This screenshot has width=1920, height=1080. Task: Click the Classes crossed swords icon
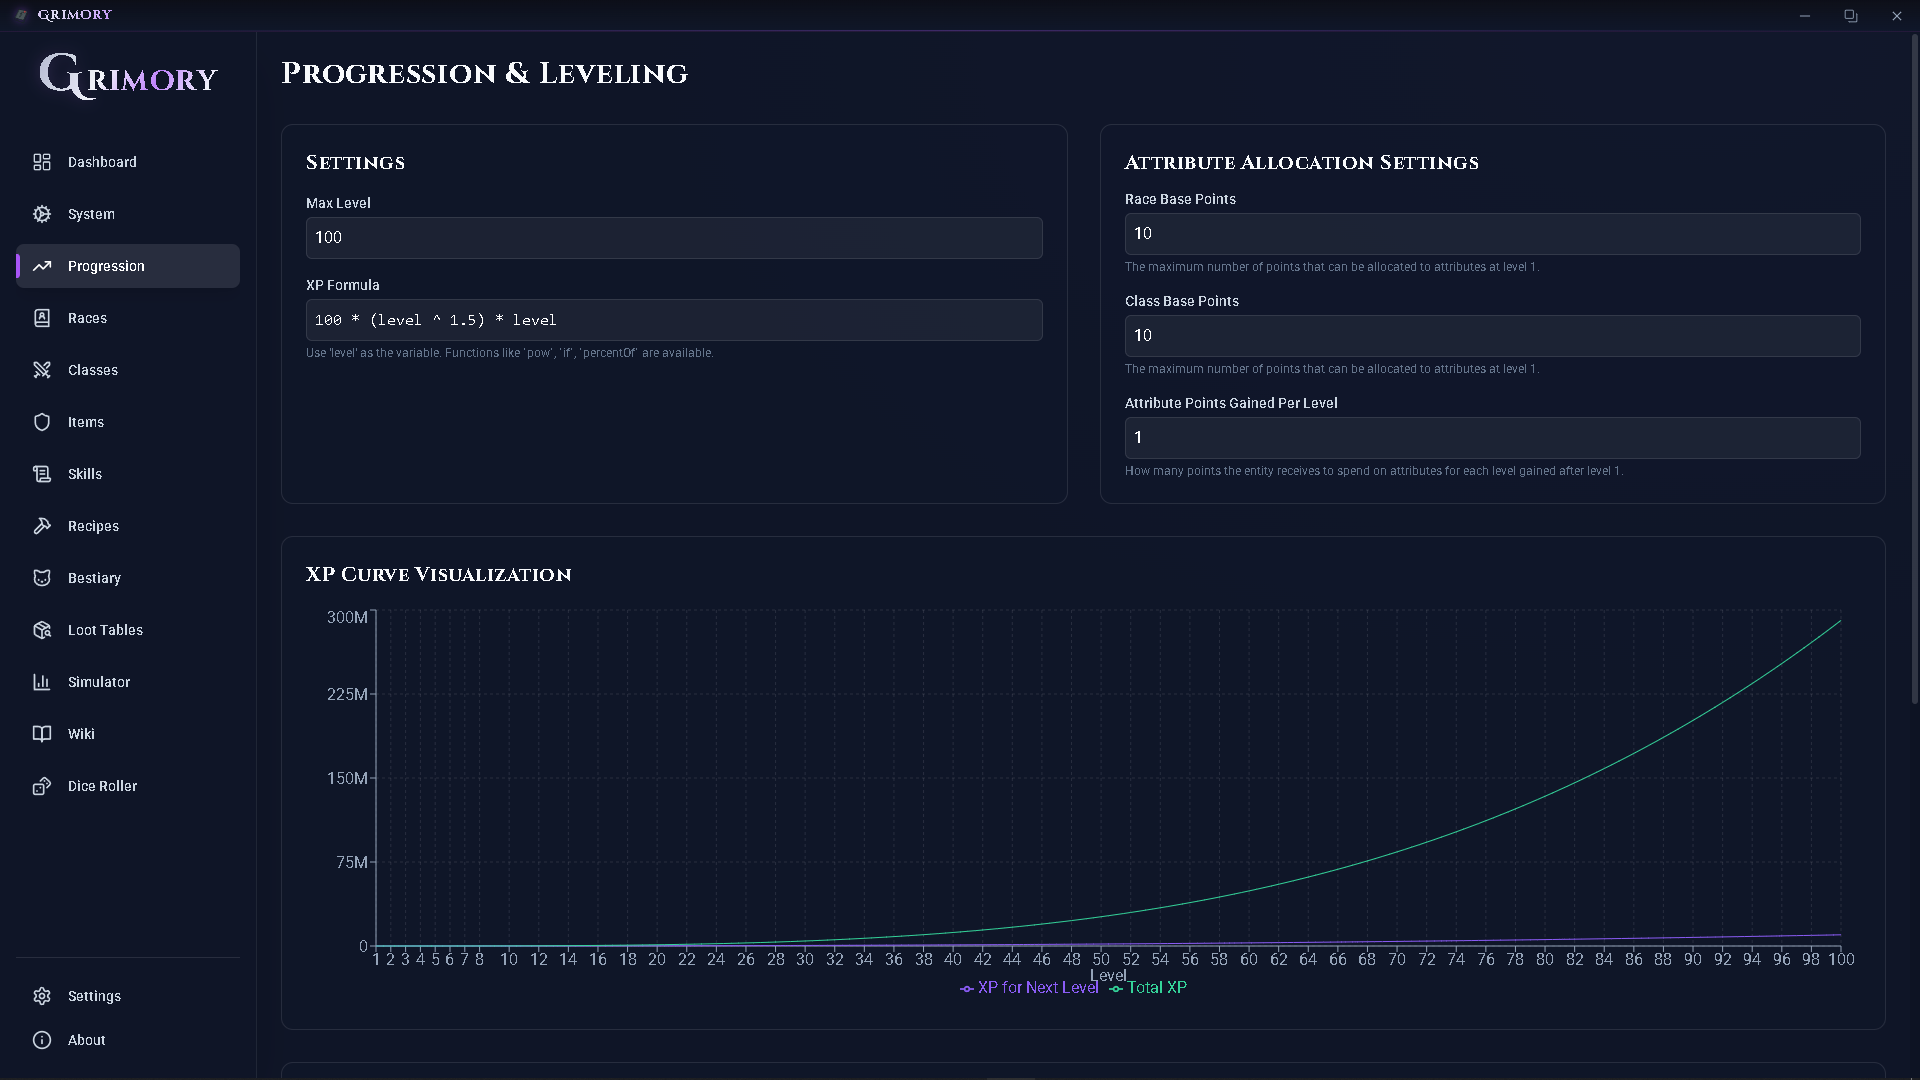(x=42, y=370)
